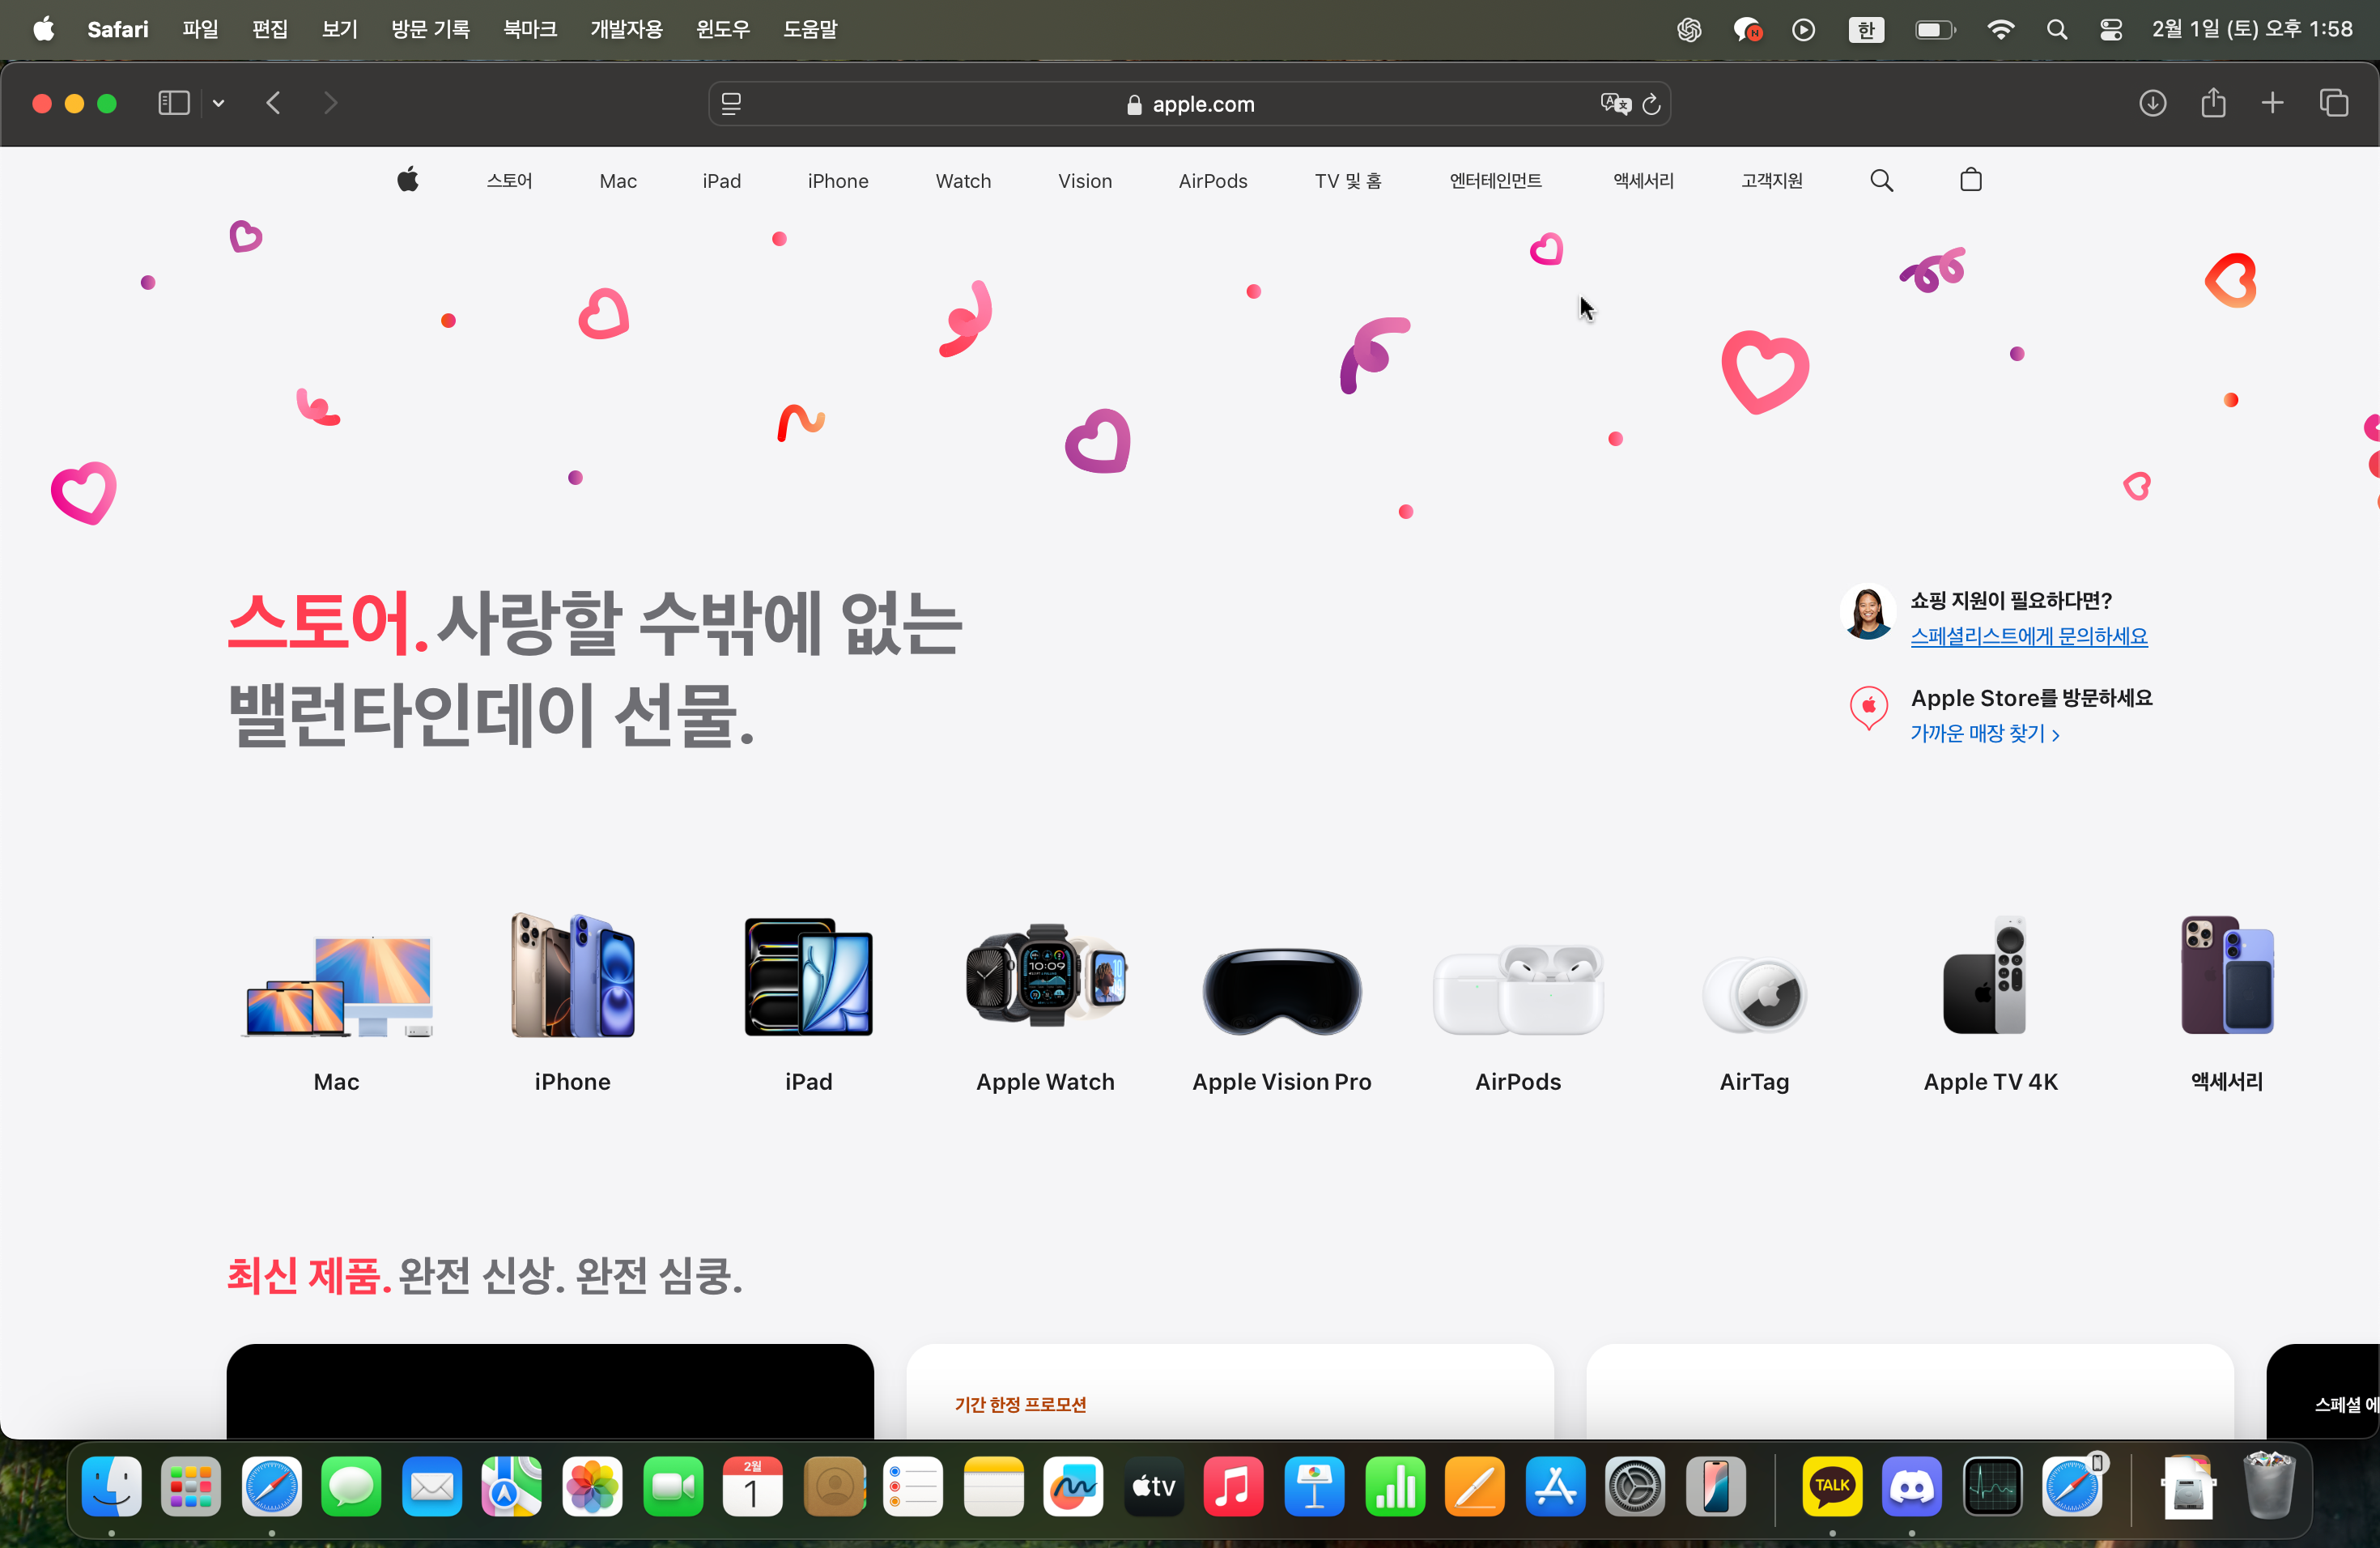Open the TV 및 홈 nav item
Image resolution: width=2380 pixels, height=1548 pixels.
click(x=1348, y=181)
